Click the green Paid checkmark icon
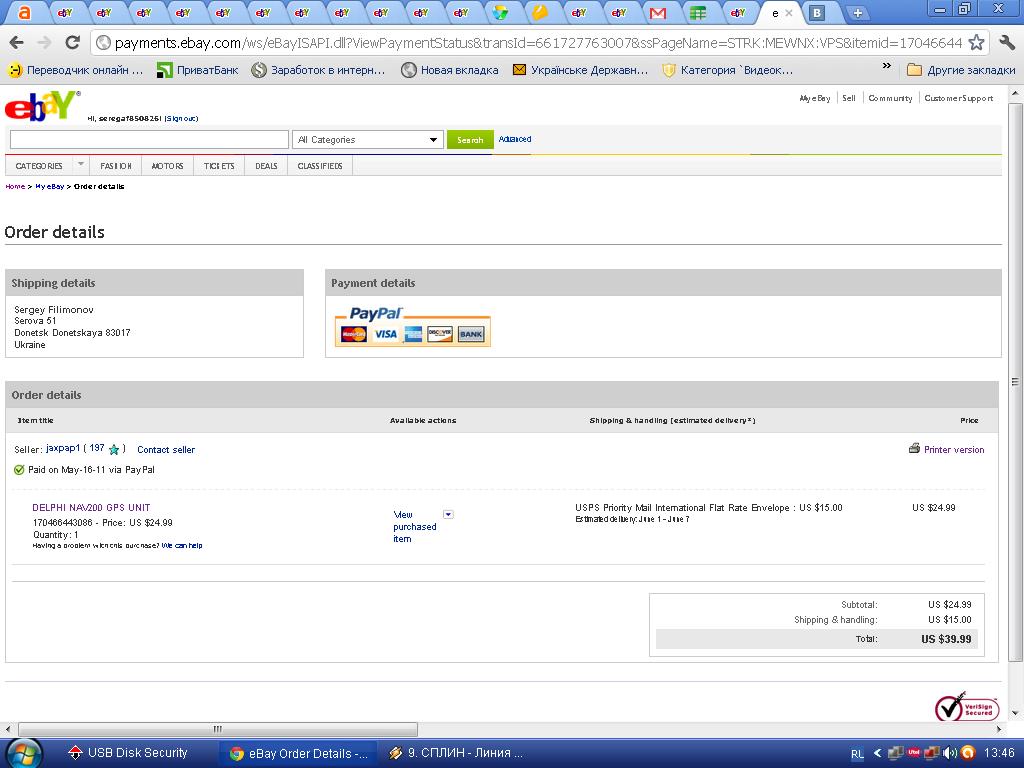Screen dimensions: 1024x768 [19, 470]
